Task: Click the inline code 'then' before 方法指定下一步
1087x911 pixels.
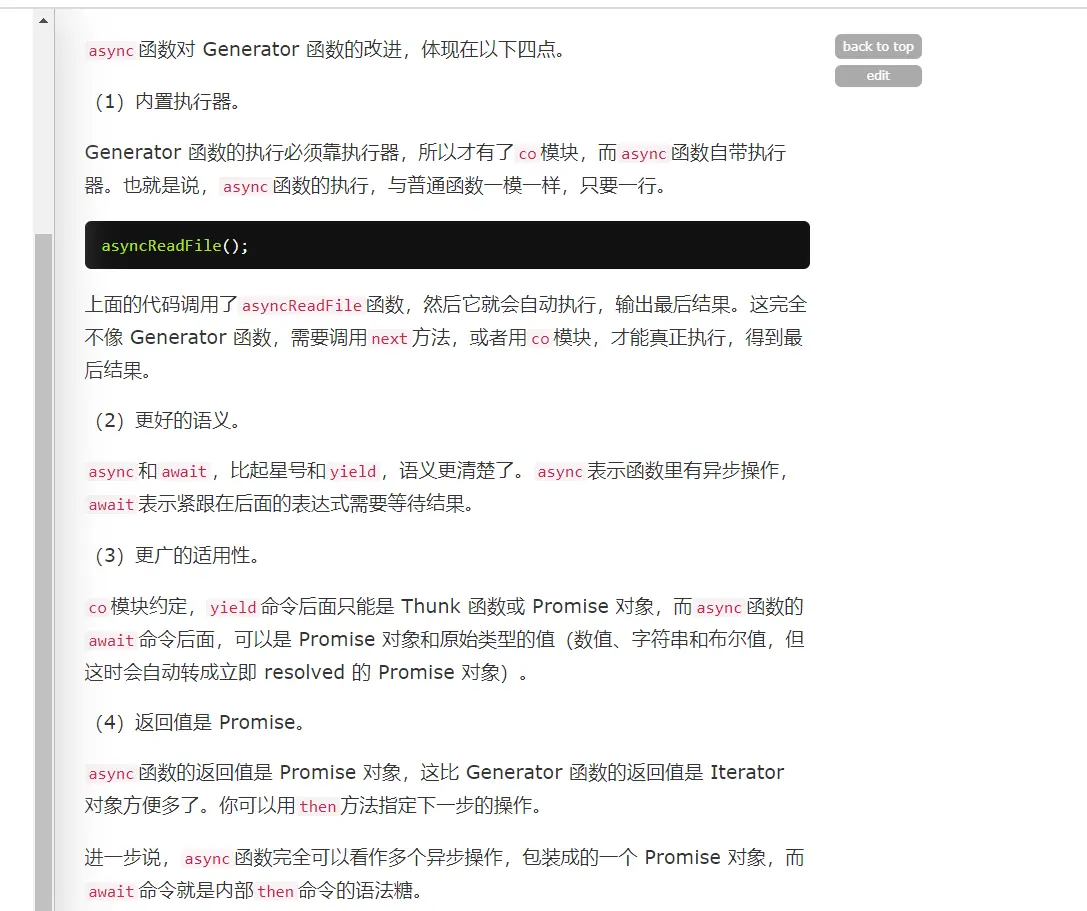Action: click(318, 806)
